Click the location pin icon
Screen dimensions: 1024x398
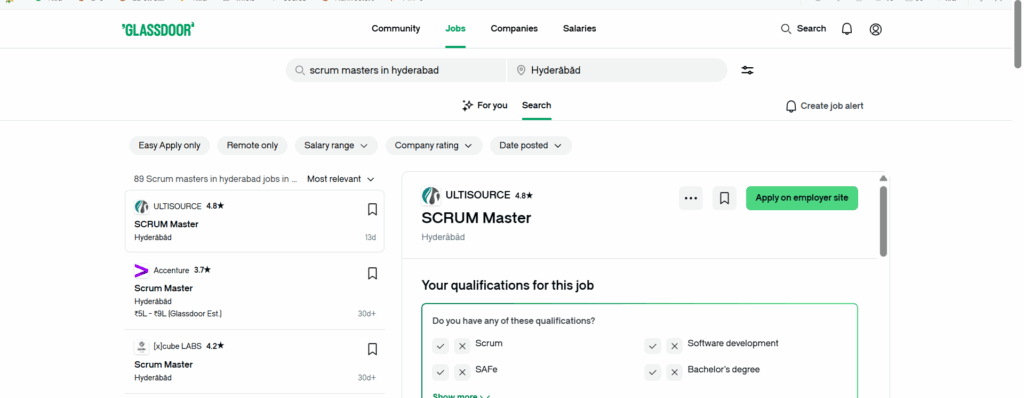[x=520, y=70]
